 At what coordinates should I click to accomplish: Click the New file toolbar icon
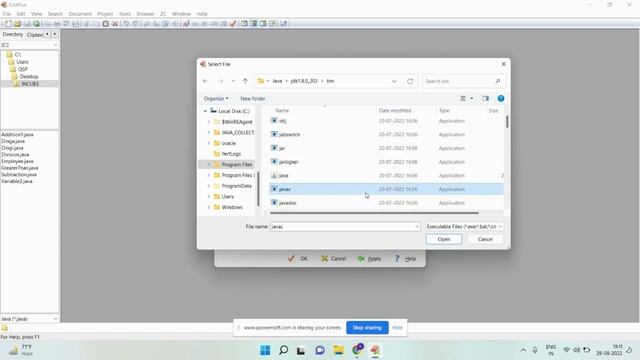(x=8, y=24)
